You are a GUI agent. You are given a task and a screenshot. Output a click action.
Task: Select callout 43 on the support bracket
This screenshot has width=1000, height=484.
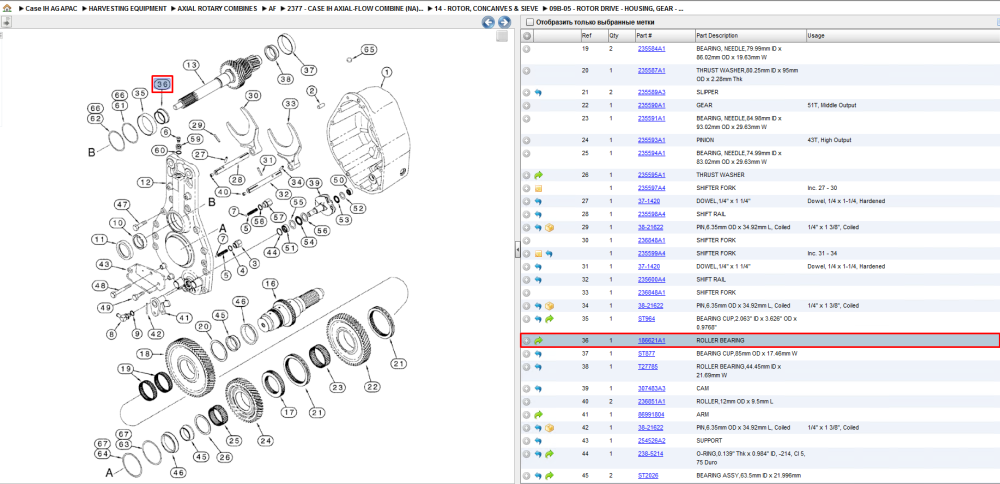coord(104,265)
